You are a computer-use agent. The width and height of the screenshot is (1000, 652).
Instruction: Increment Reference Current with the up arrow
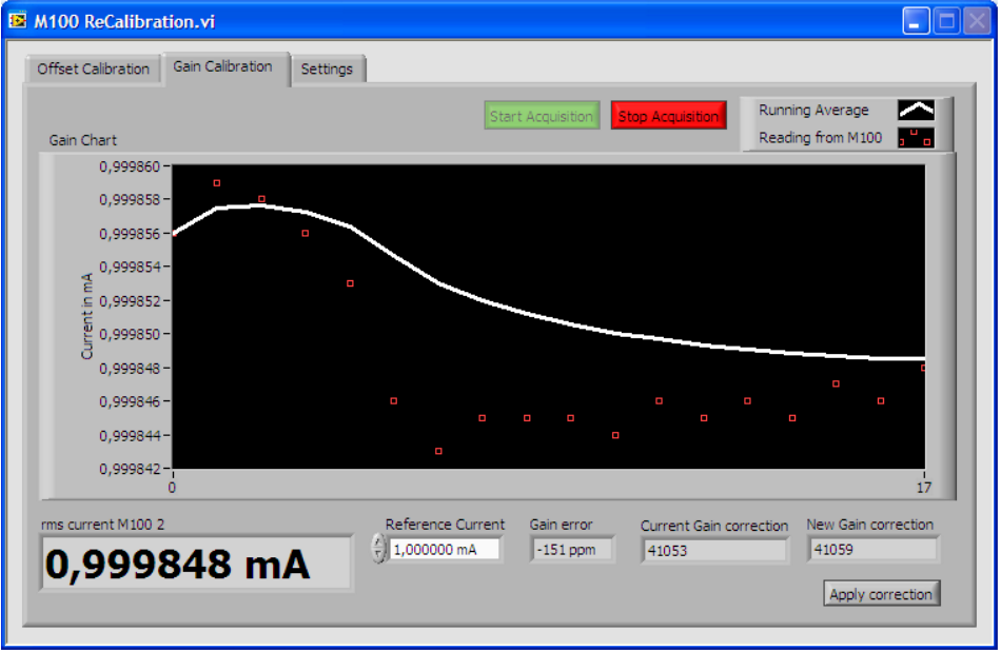click(378, 542)
